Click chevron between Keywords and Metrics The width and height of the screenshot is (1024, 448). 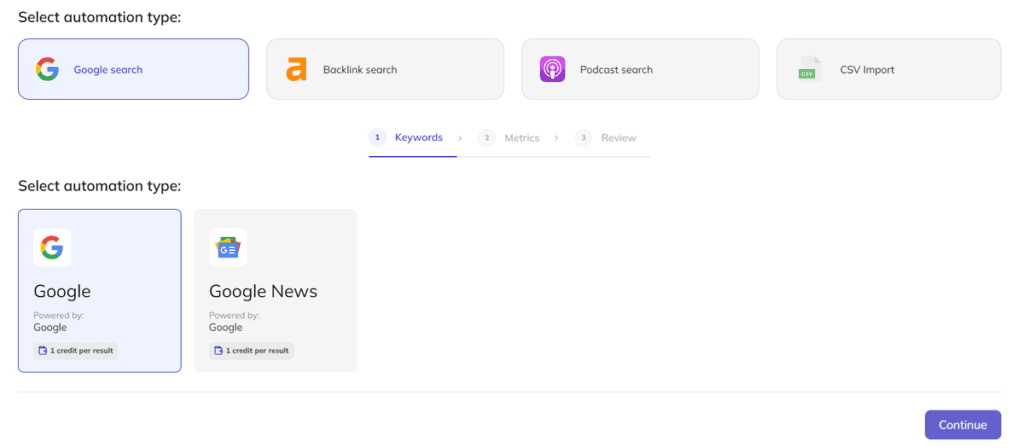click(460, 138)
